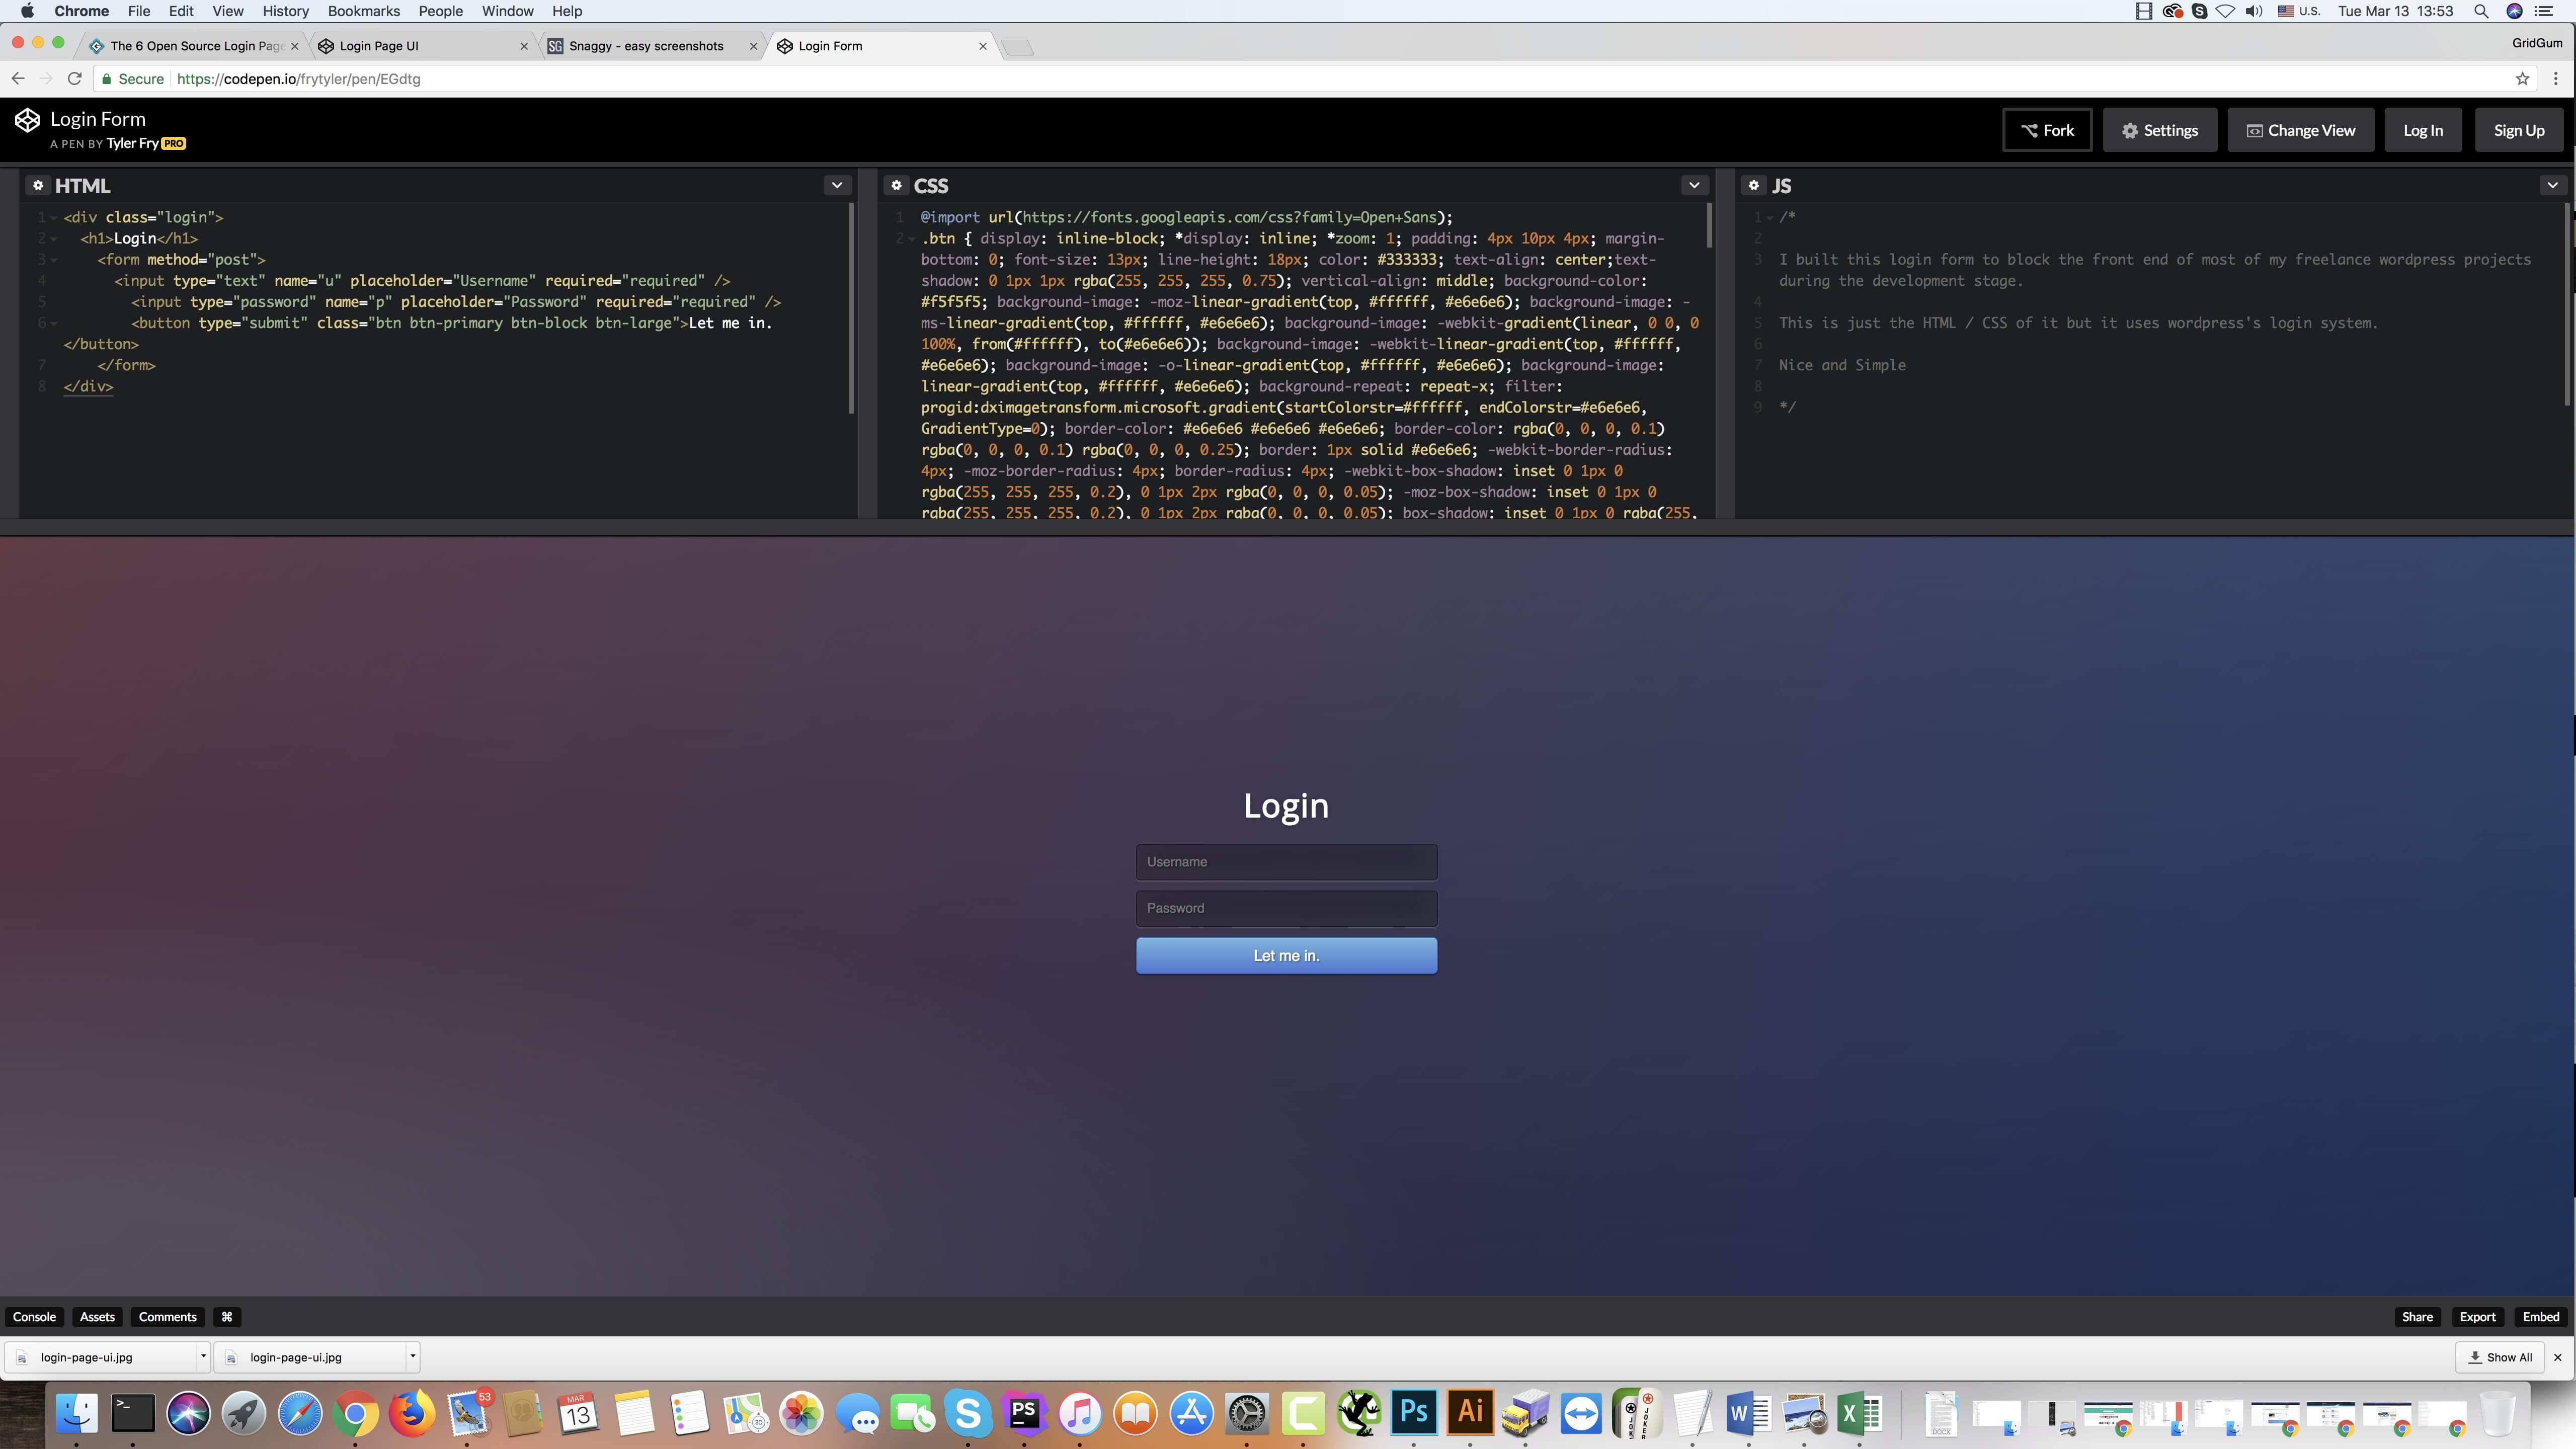Open Camtasia from the dock
Screen dimensions: 2576x1449
1303,1413
